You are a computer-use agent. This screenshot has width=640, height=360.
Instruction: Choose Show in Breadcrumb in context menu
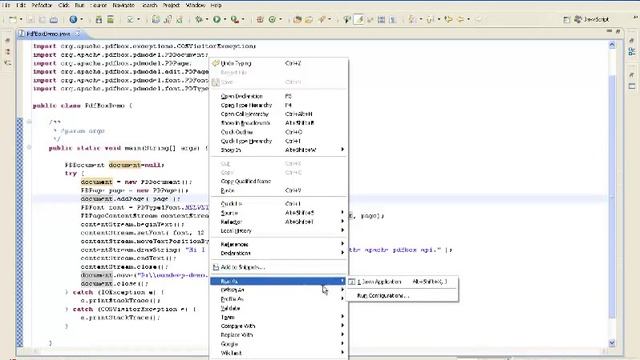[279, 123]
